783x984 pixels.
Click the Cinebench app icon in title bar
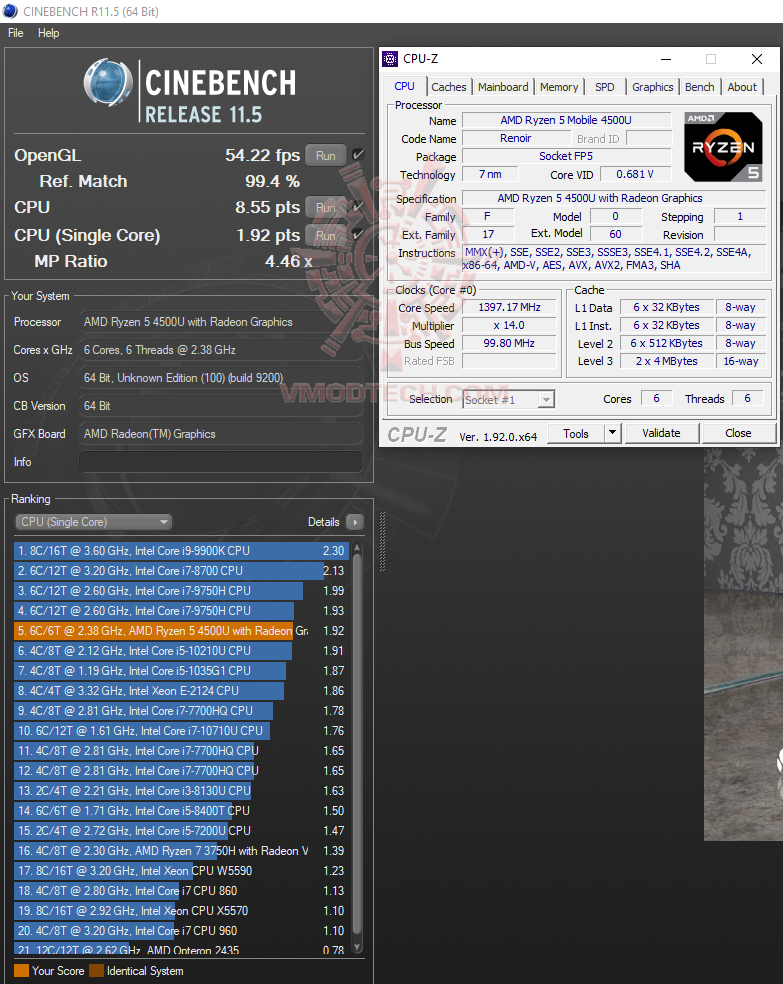[x=10, y=11]
